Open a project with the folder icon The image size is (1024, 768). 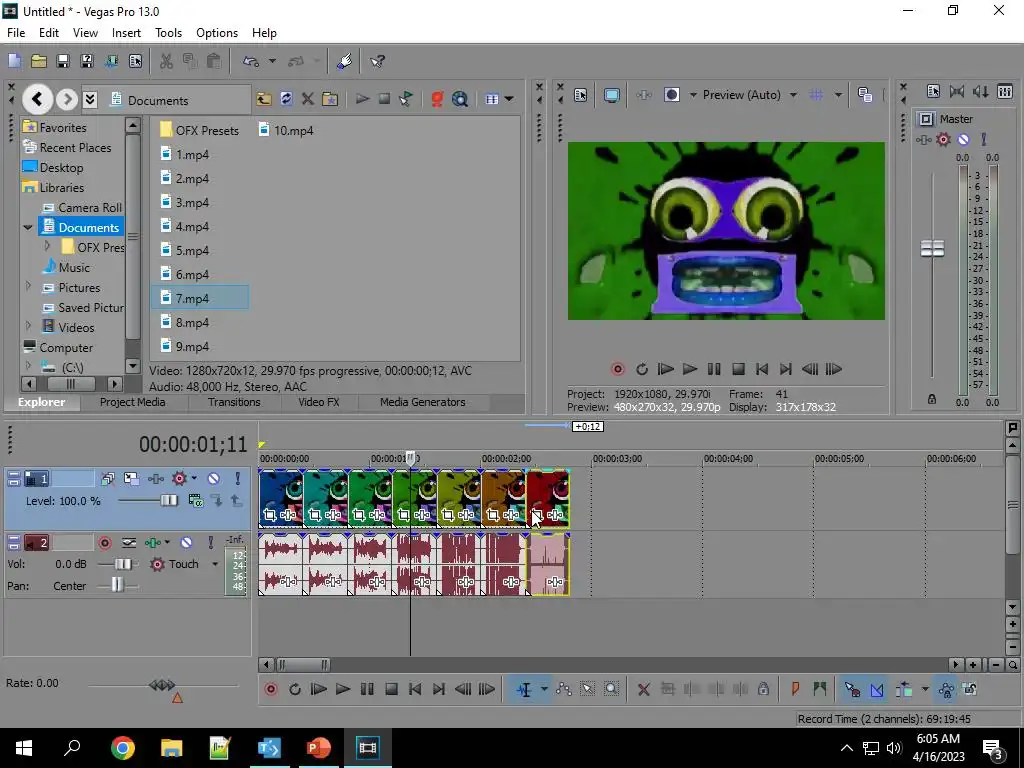tap(39, 61)
